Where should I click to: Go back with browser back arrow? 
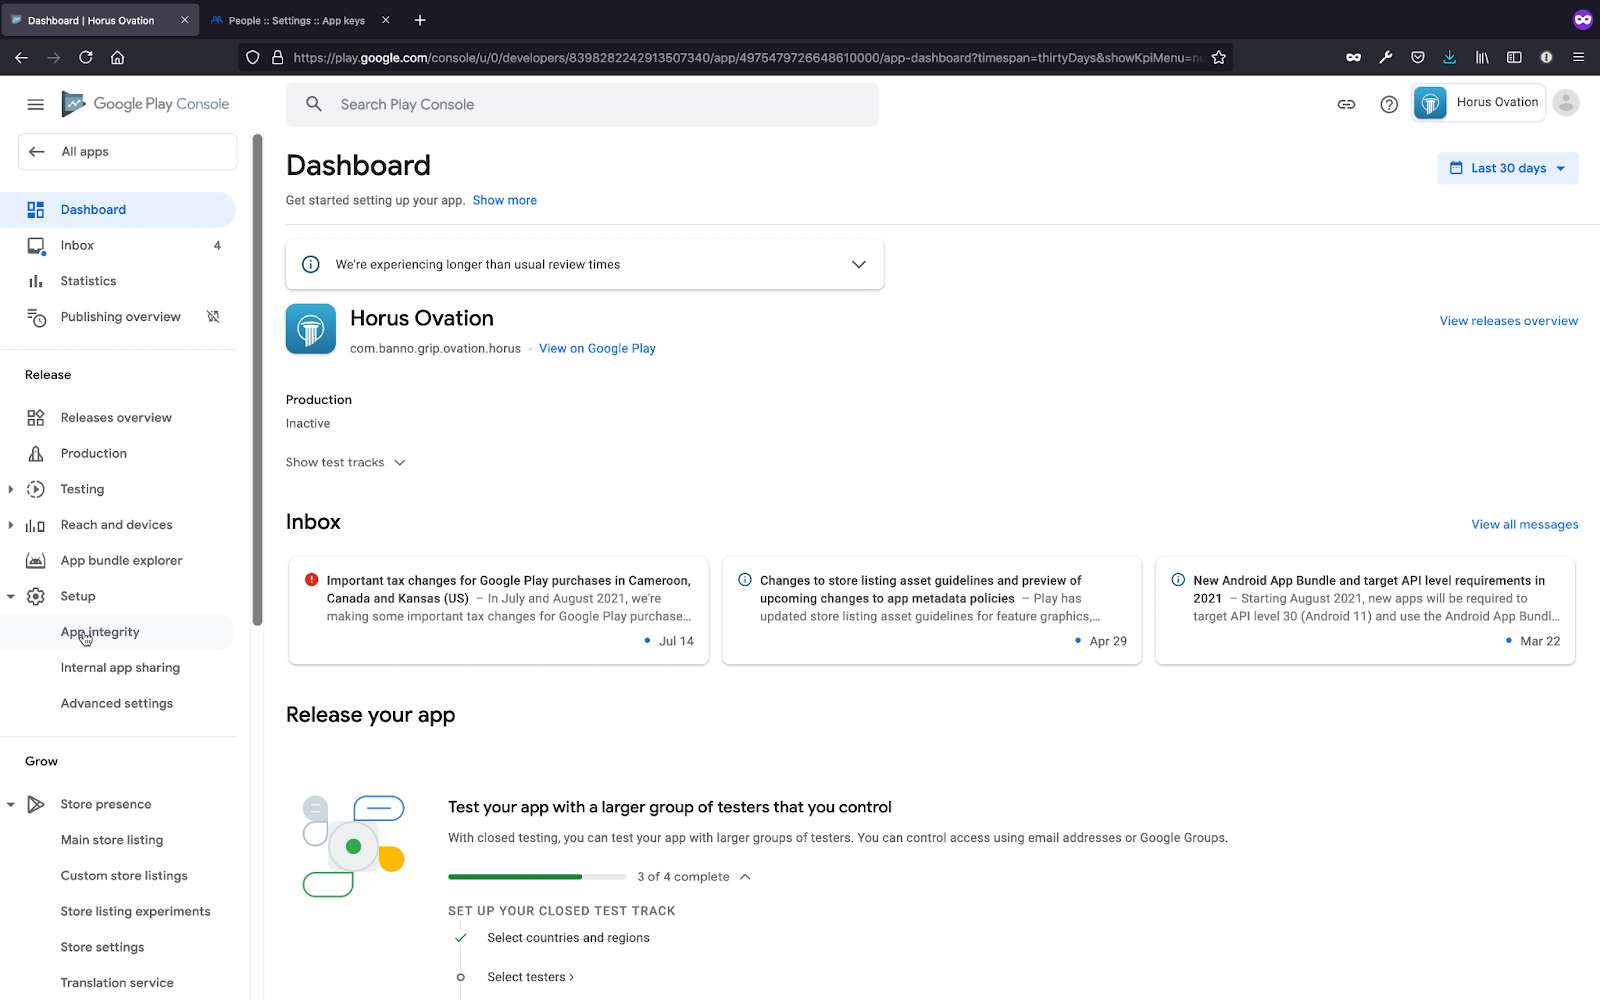point(21,57)
